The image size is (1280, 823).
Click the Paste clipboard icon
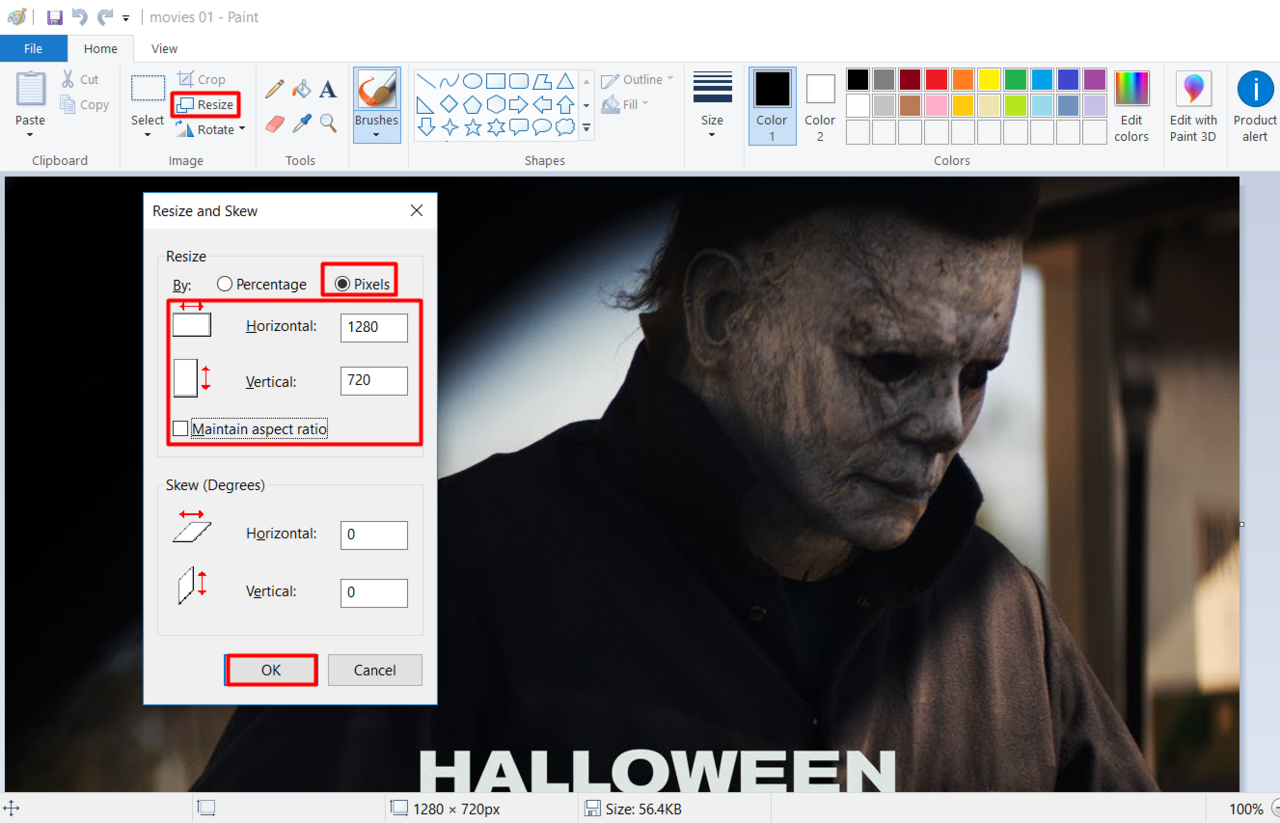pyautogui.click(x=30, y=89)
